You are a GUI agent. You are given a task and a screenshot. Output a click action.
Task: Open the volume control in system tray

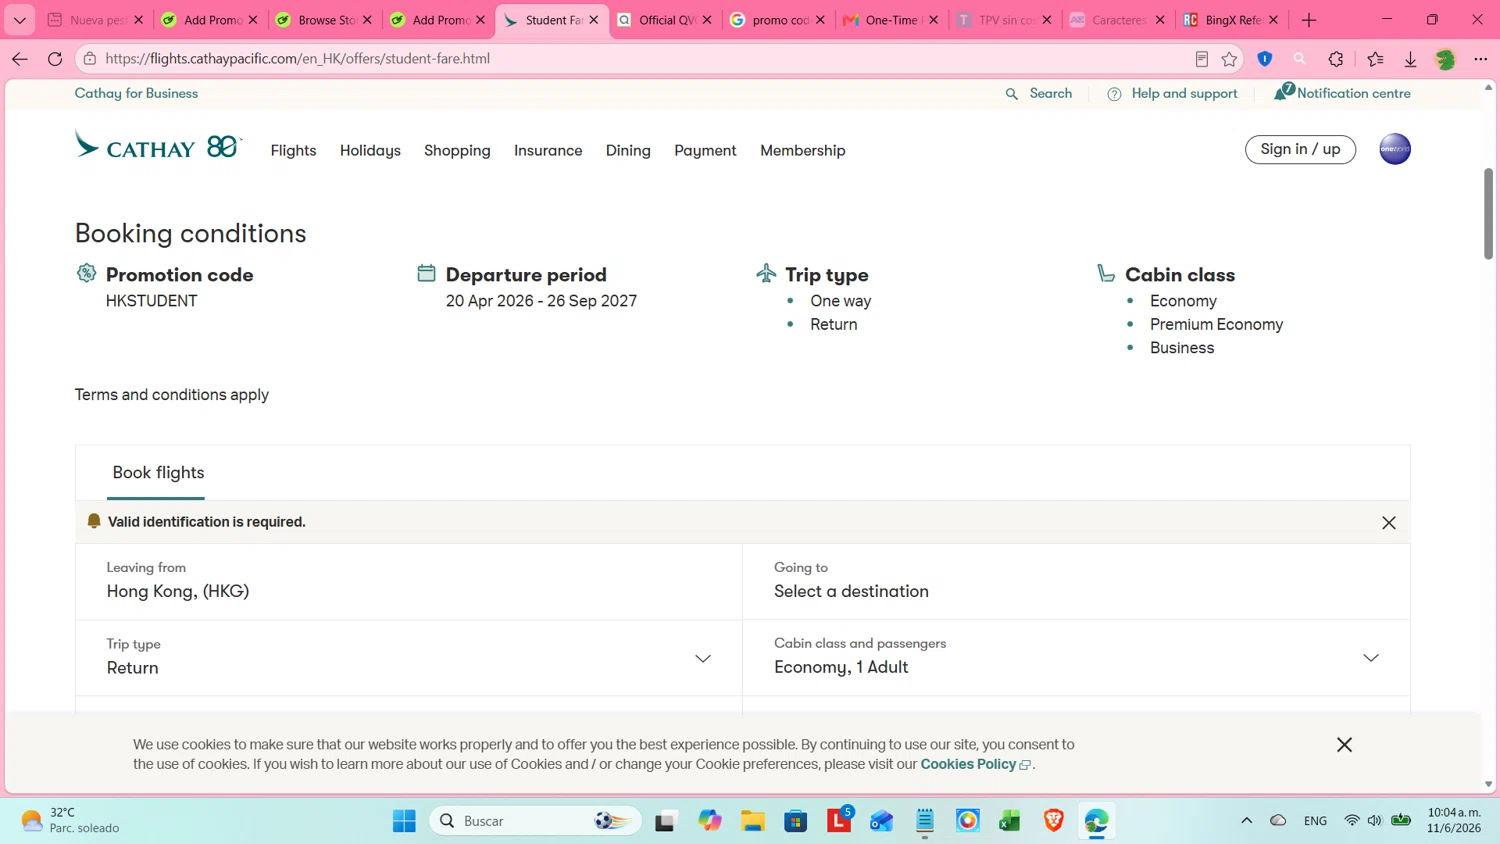click(1375, 821)
